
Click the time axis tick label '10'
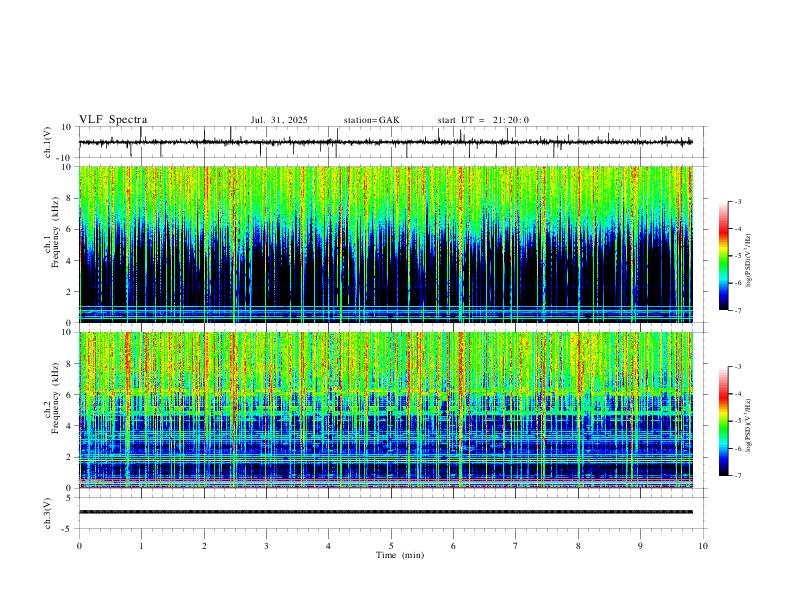click(x=703, y=546)
